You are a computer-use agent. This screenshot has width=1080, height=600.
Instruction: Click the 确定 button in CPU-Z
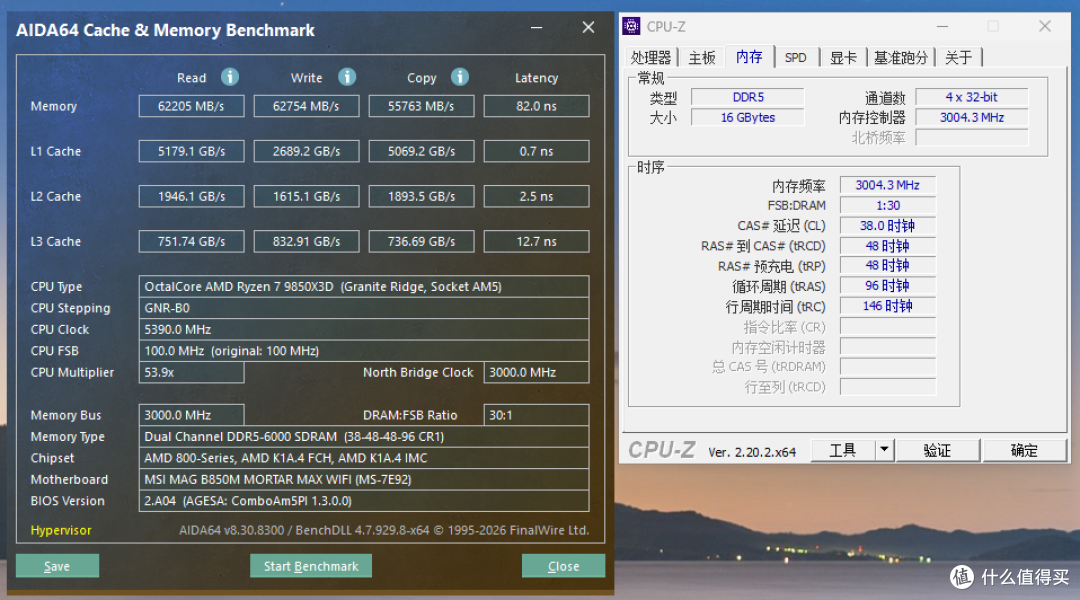pos(1024,451)
